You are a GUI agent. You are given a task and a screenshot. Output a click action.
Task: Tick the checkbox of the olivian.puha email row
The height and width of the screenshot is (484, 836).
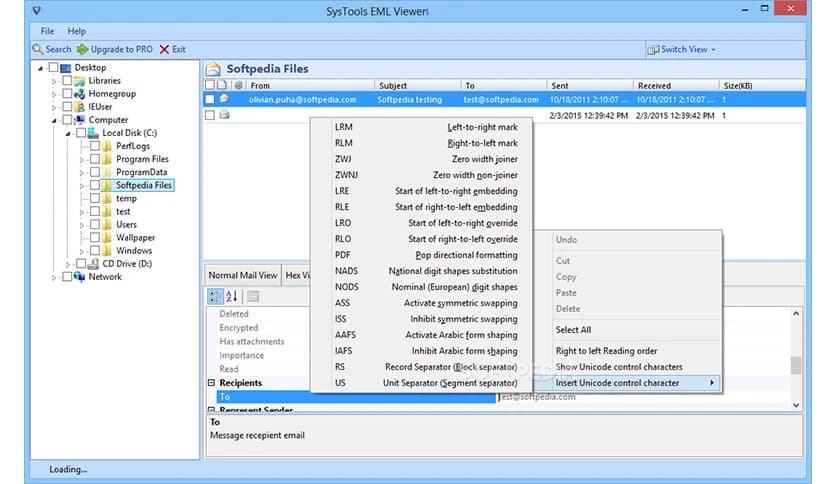210,99
